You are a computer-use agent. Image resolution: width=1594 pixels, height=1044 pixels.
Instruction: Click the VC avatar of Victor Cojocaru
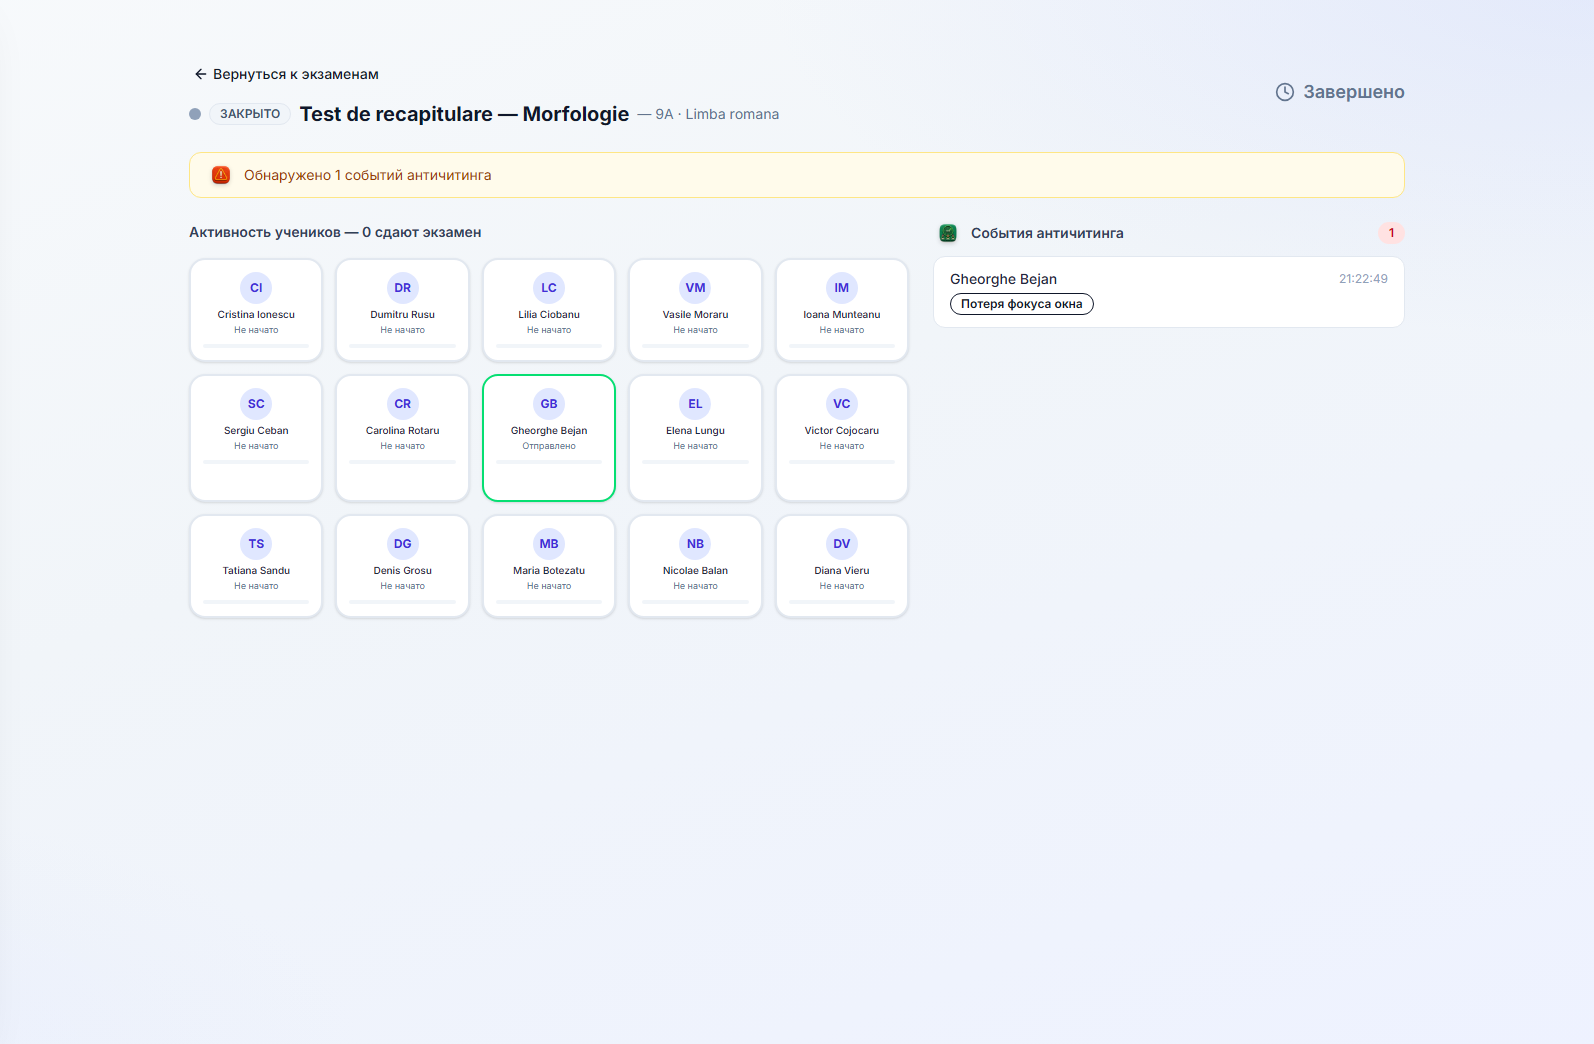[842, 404]
